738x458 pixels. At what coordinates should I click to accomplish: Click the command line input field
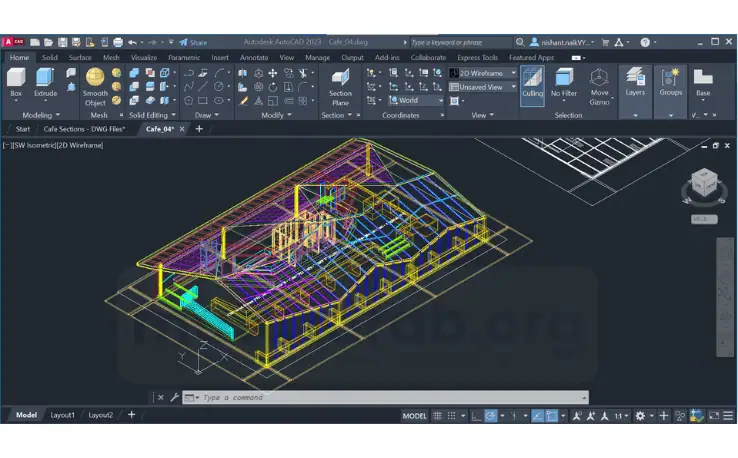(x=390, y=397)
